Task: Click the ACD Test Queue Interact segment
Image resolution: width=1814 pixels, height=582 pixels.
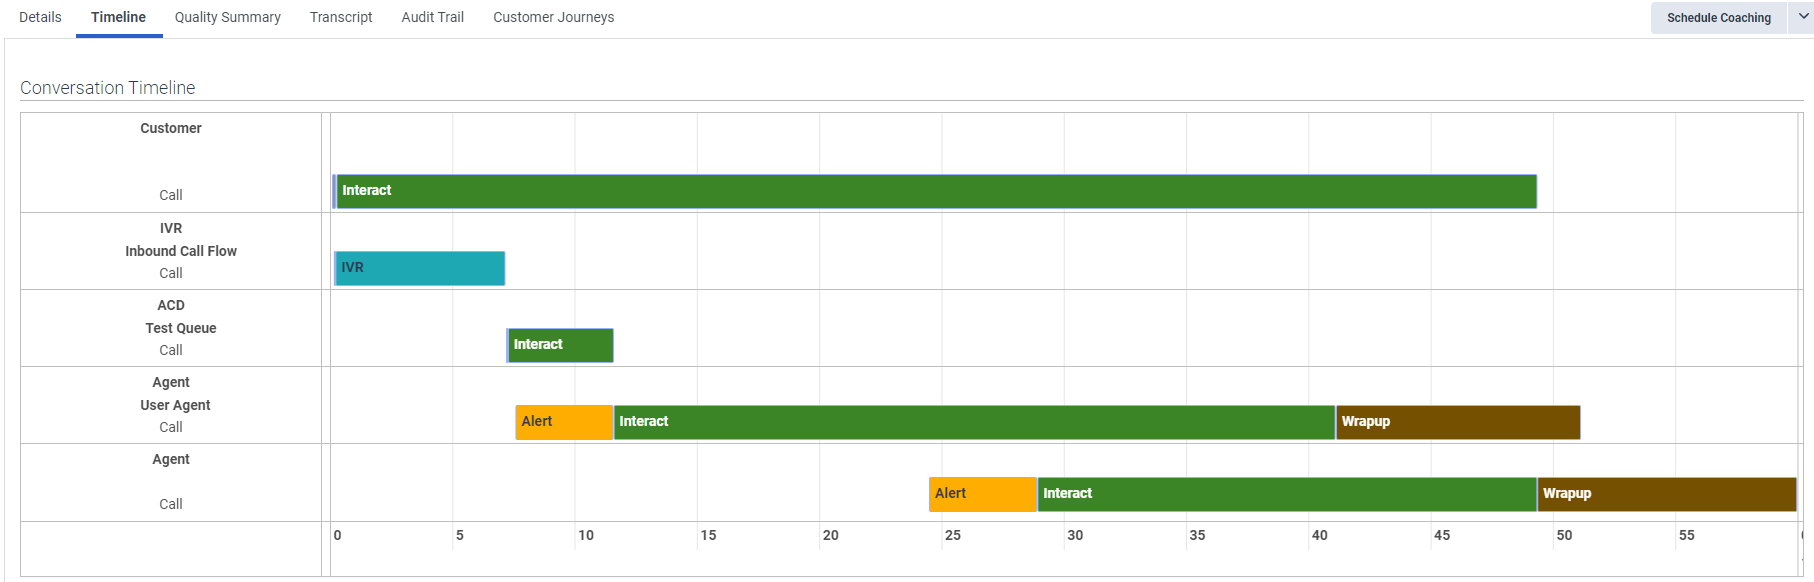Action: point(560,346)
